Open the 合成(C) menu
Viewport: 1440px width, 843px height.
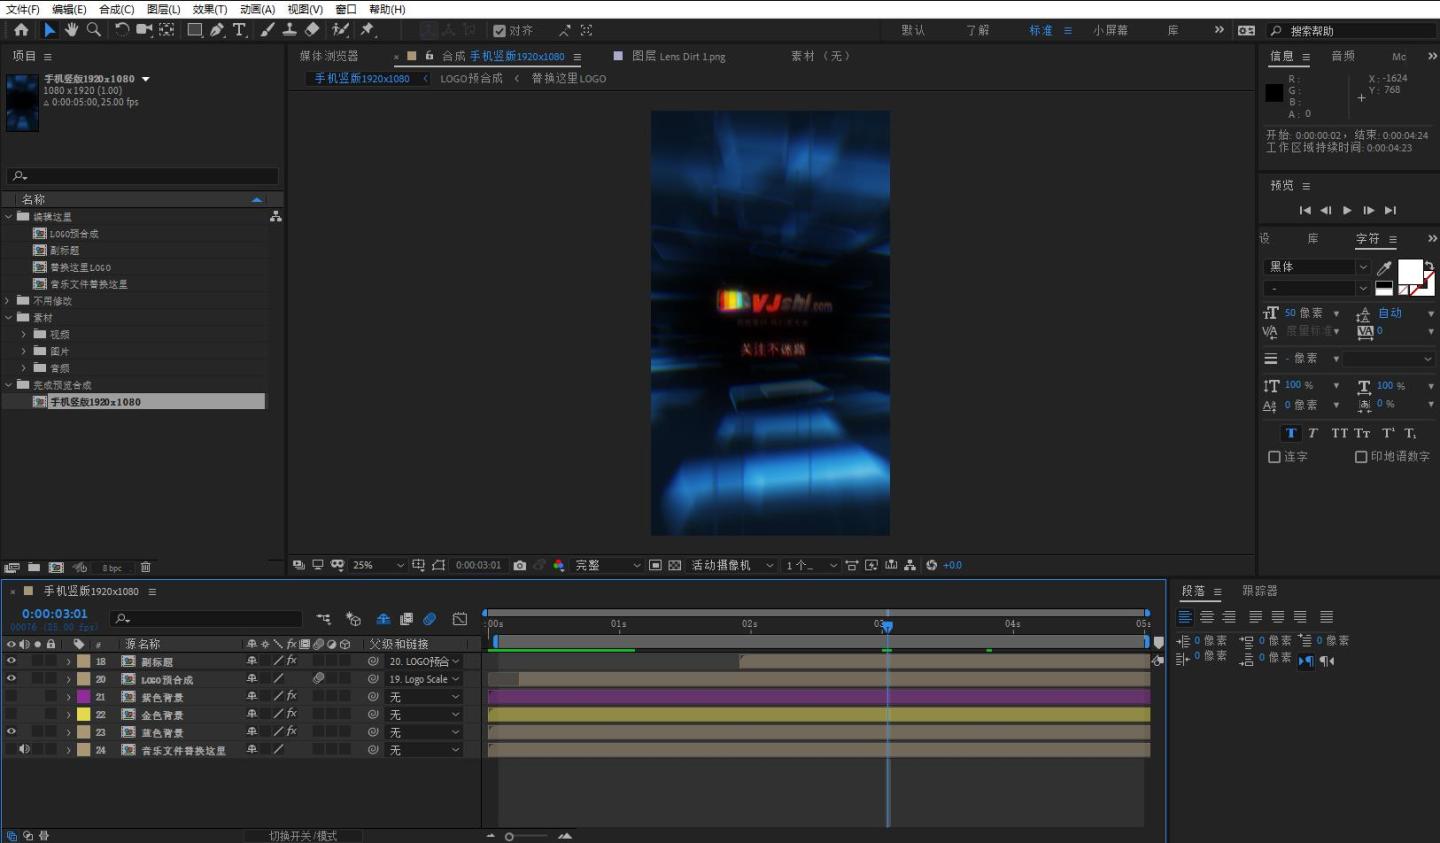(x=116, y=9)
